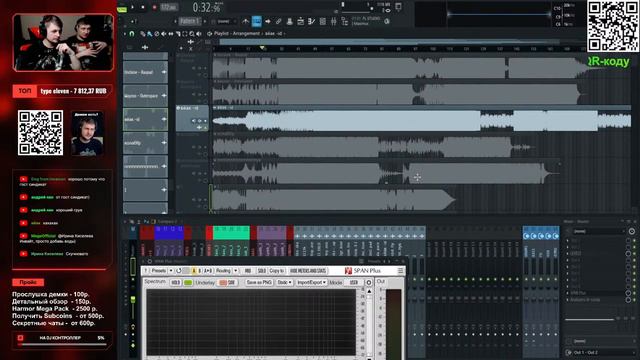This screenshot has height=360, width=640.
Task: Click the highlighted alias -id audio waveform clip
Action: (x=422, y=121)
